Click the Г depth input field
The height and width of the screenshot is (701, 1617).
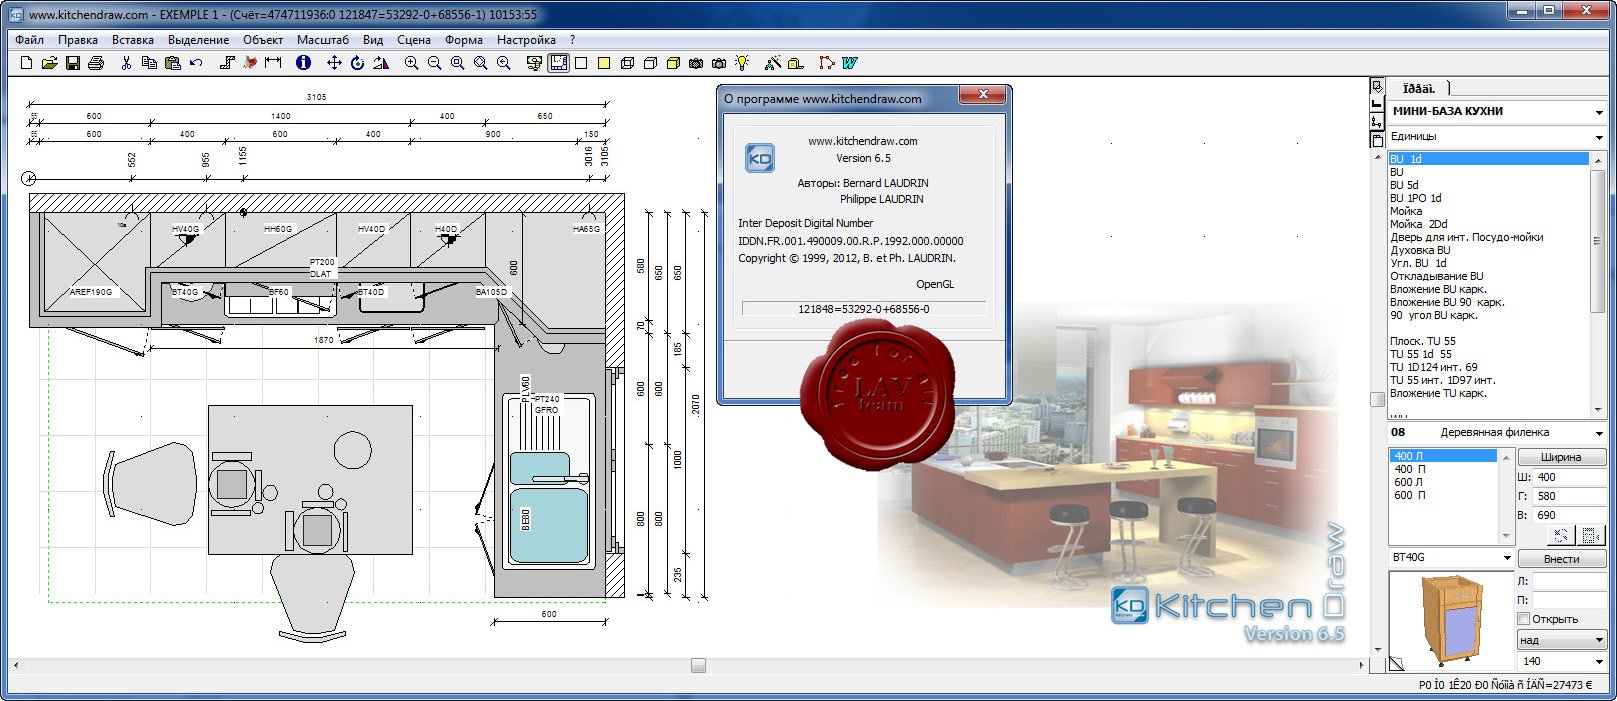point(1570,496)
